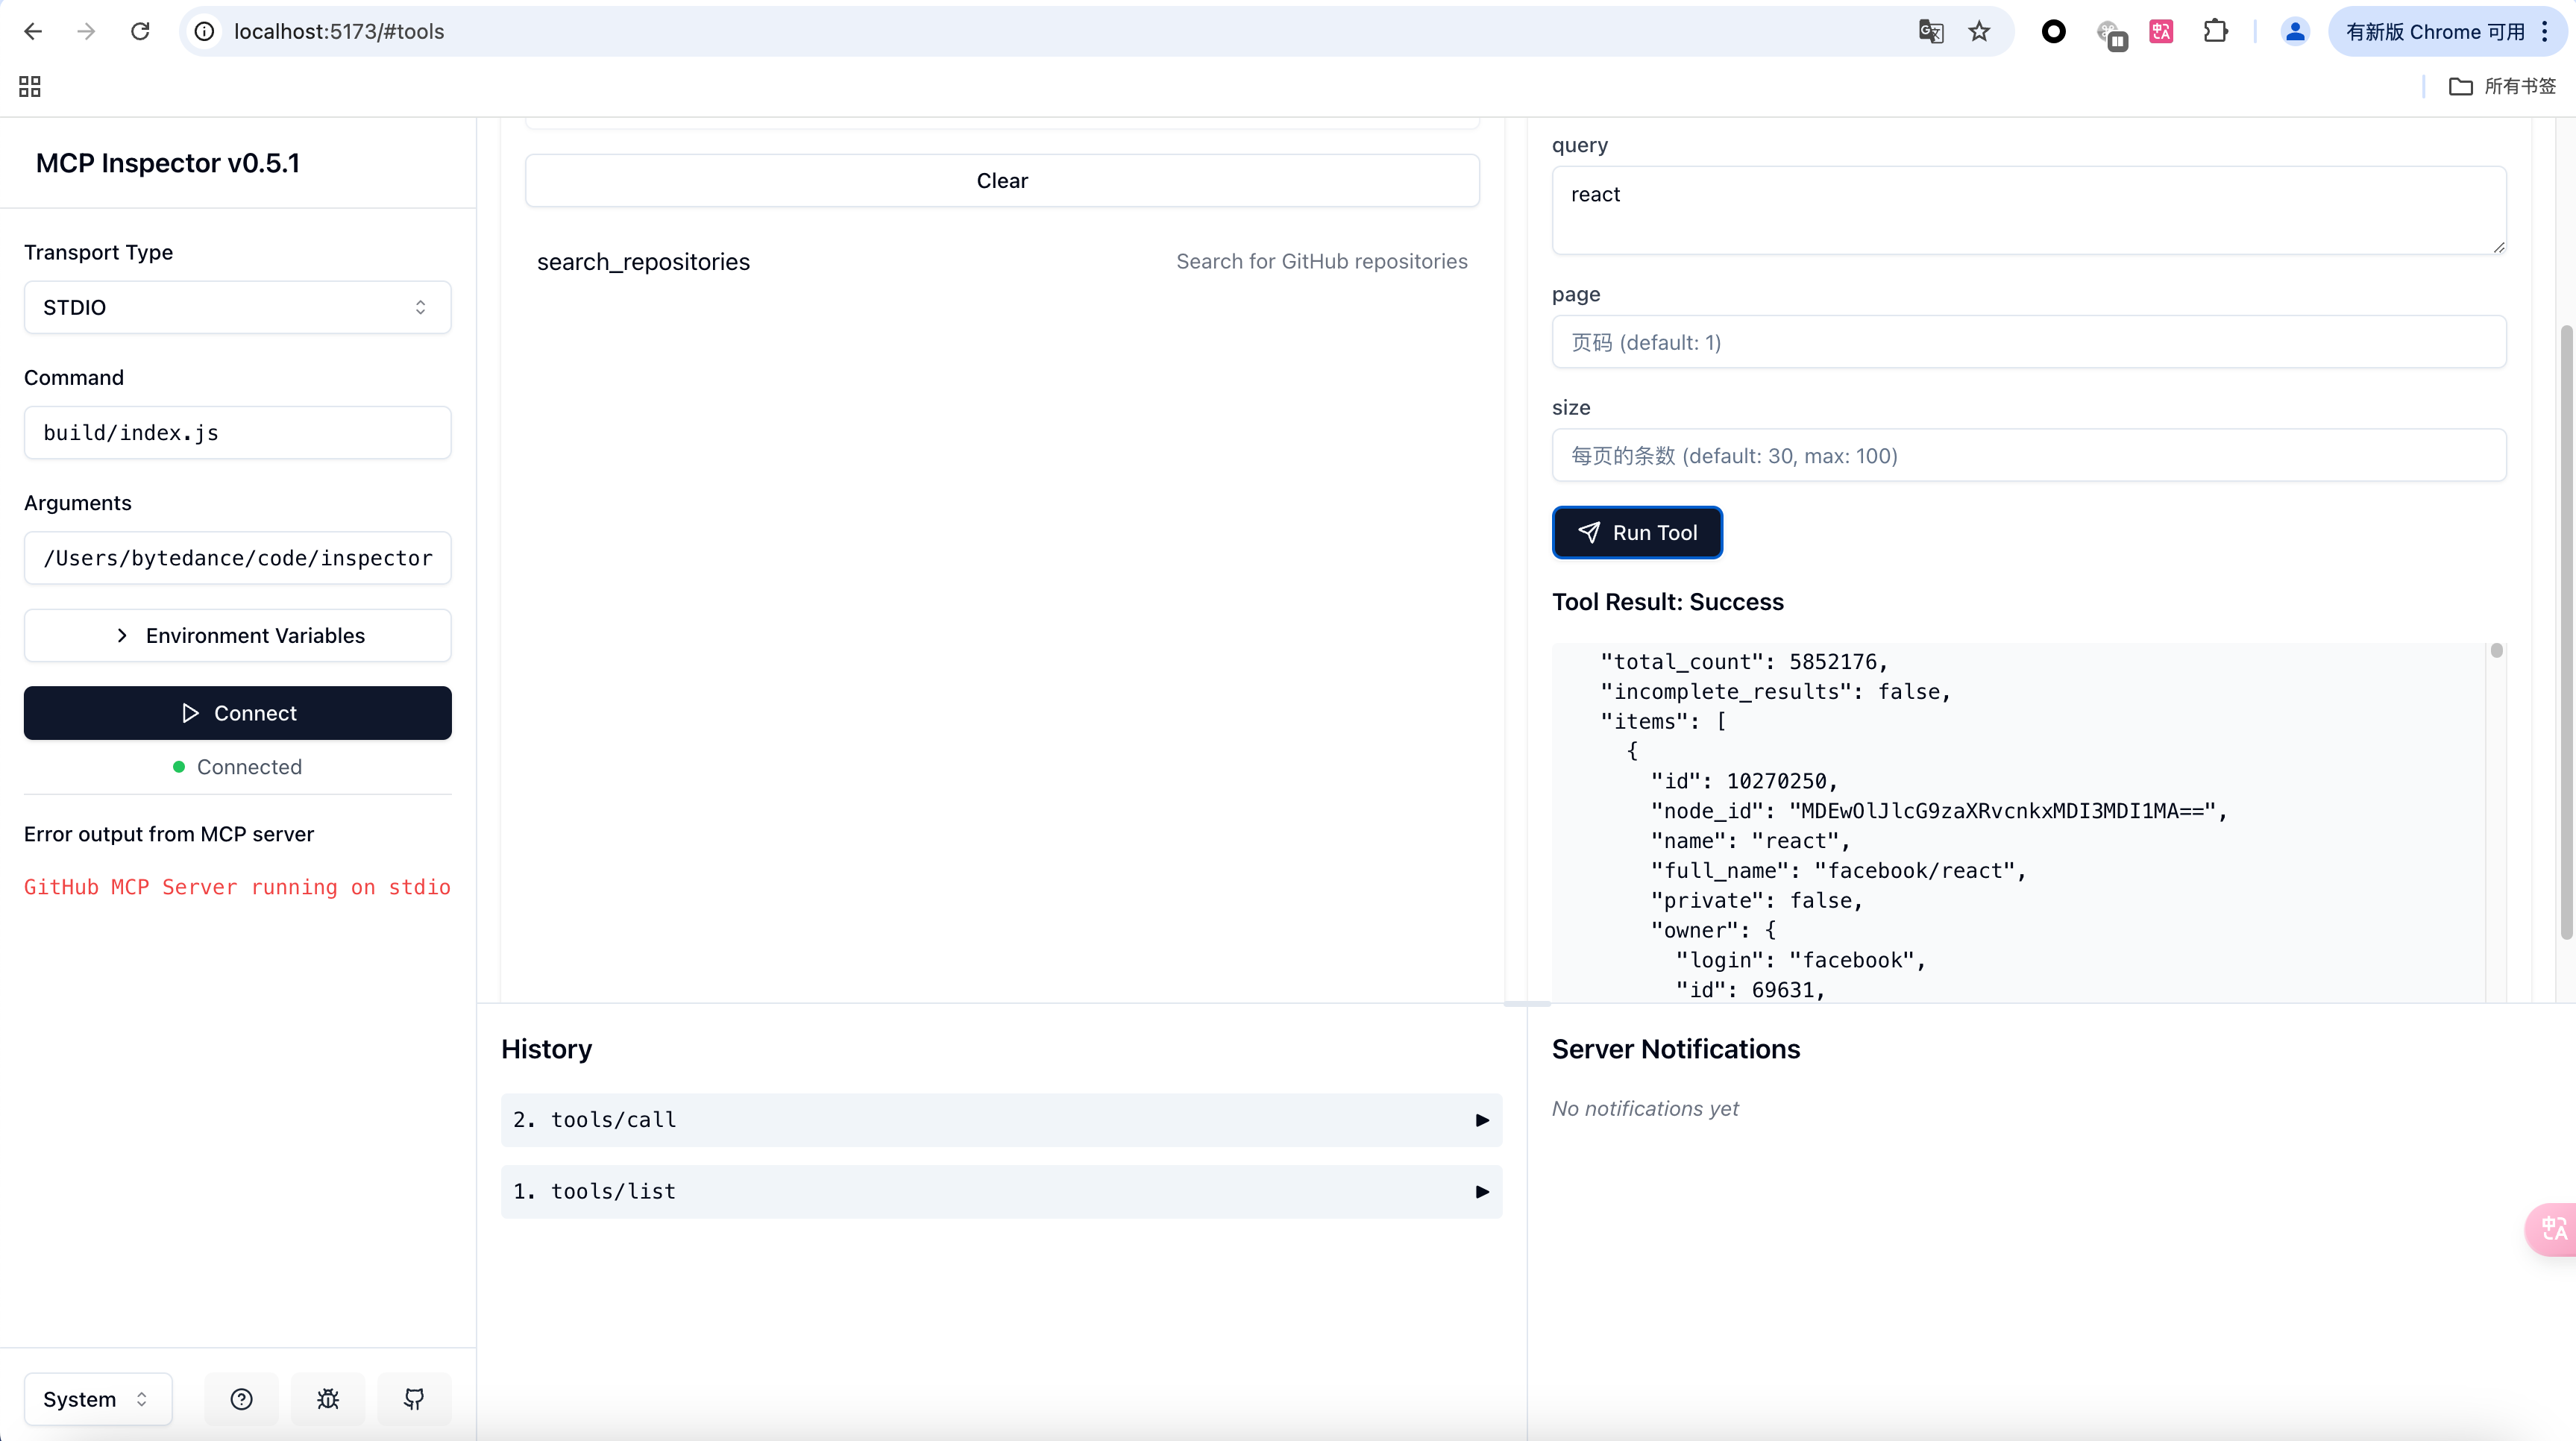
Task: Click the browser reload icon
Action: pos(140,31)
